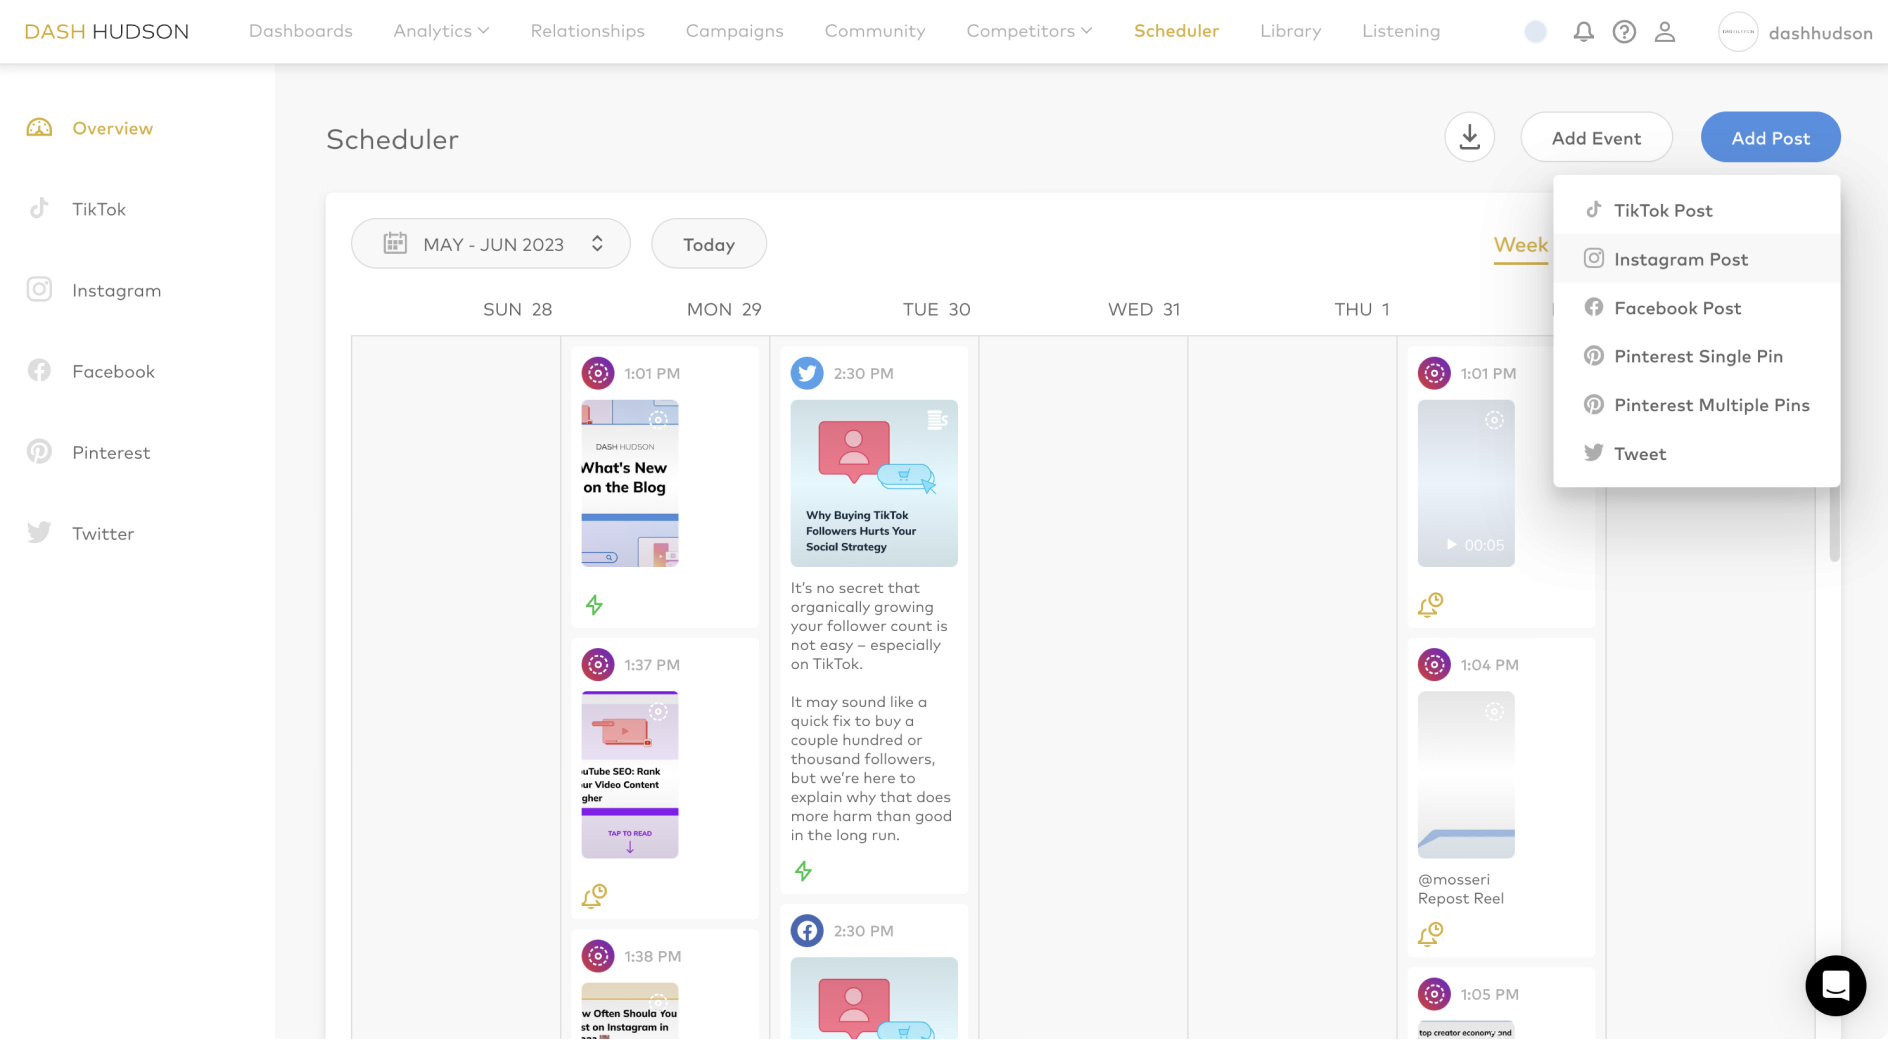This screenshot has width=1888, height=1040.
Task: Open the Pinterest channel from the sidebar
Action: pyautogui.click(x=110, y=452)
